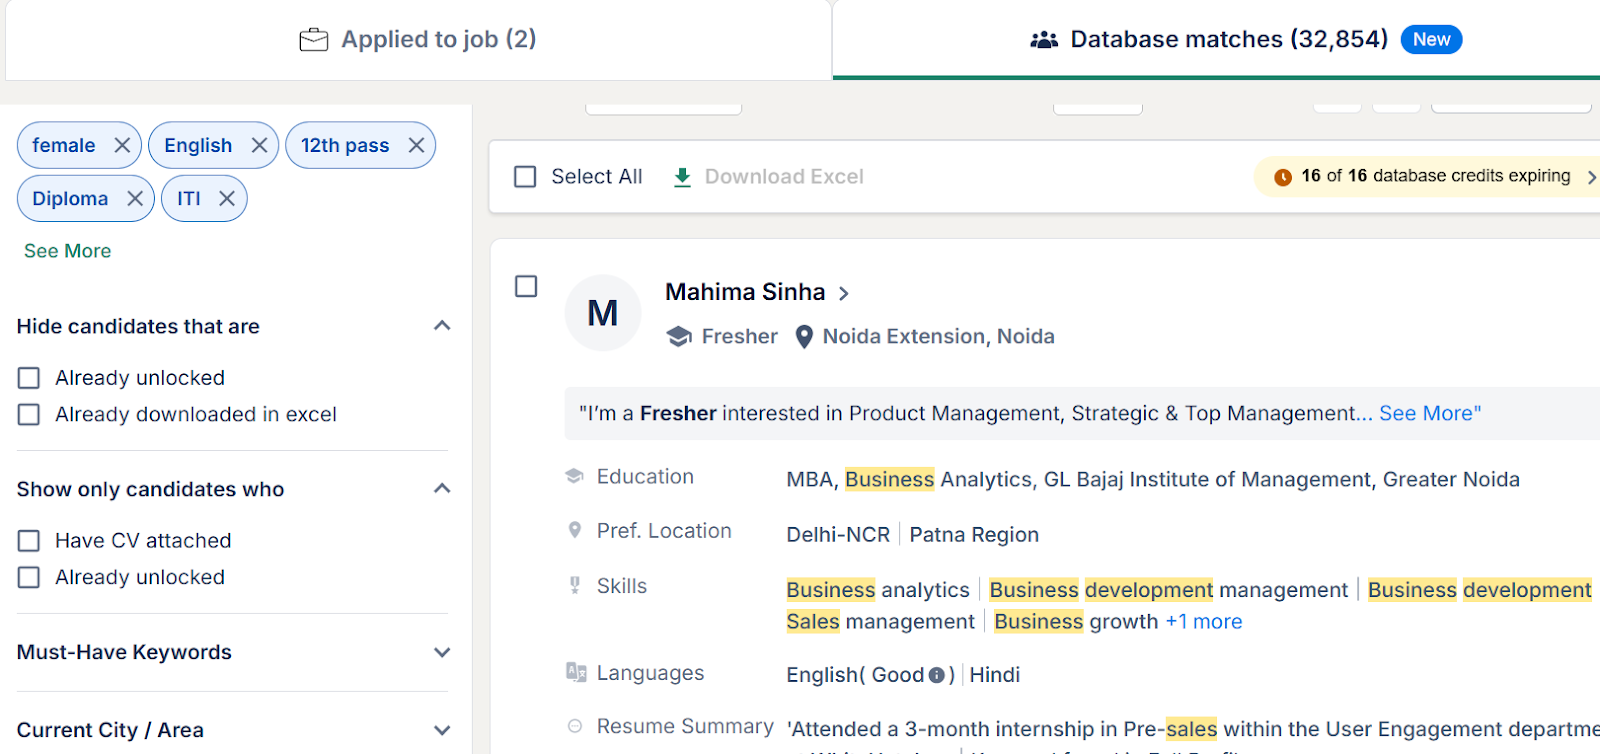Open Mahima Sinha profile arrow
Viewport: 1600px width, 754px height.
[844, 293]
